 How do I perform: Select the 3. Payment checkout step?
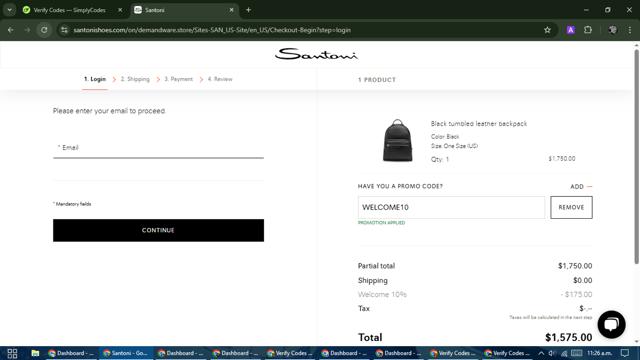click(x=178, y=79)
